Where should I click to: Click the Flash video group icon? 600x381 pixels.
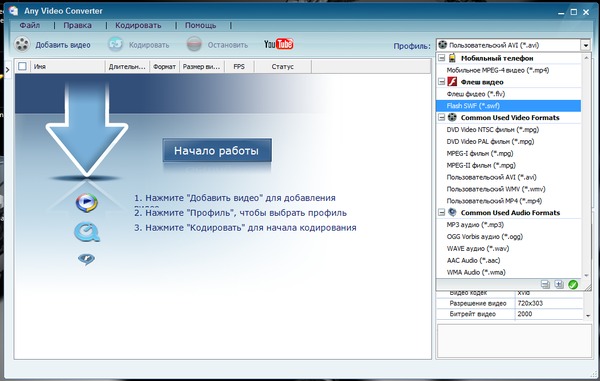[x=452, y=82]
